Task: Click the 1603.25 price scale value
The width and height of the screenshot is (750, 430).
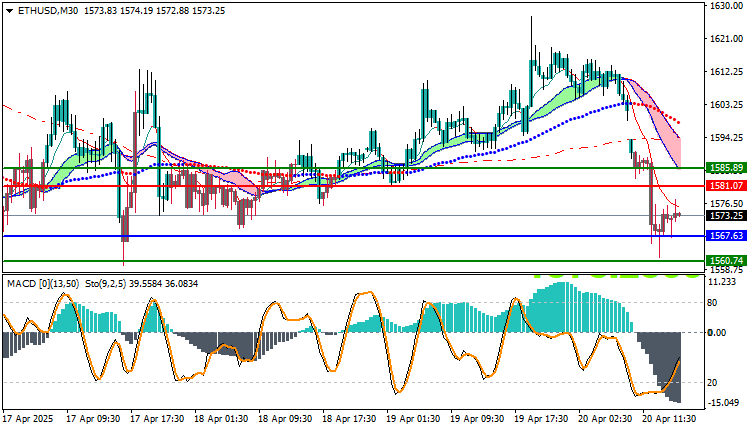Action: [x=727, y=104]
